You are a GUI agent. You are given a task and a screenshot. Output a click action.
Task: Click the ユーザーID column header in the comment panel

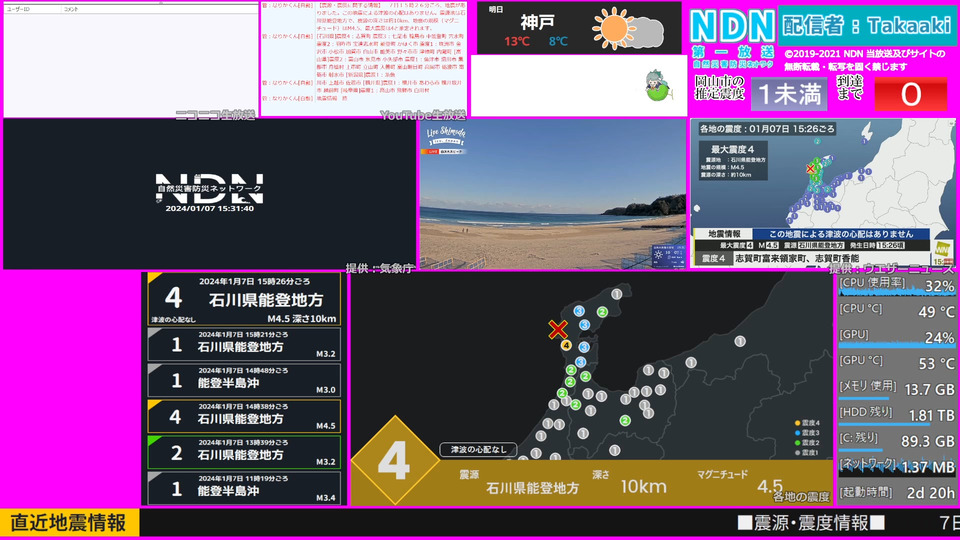[x=18, y=9]
